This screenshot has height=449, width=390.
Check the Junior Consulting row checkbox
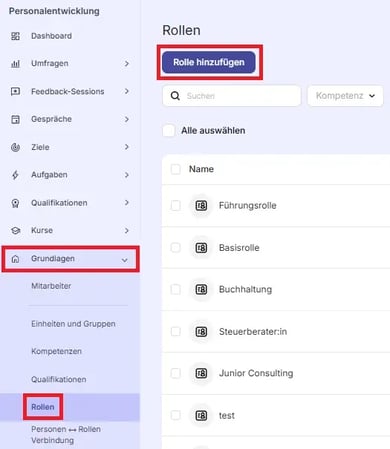176,373
